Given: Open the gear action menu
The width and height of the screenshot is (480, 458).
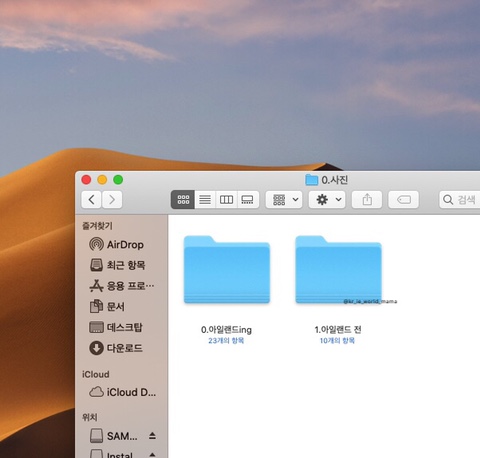Looking at the screenshot, I should [x=327, y=200].
